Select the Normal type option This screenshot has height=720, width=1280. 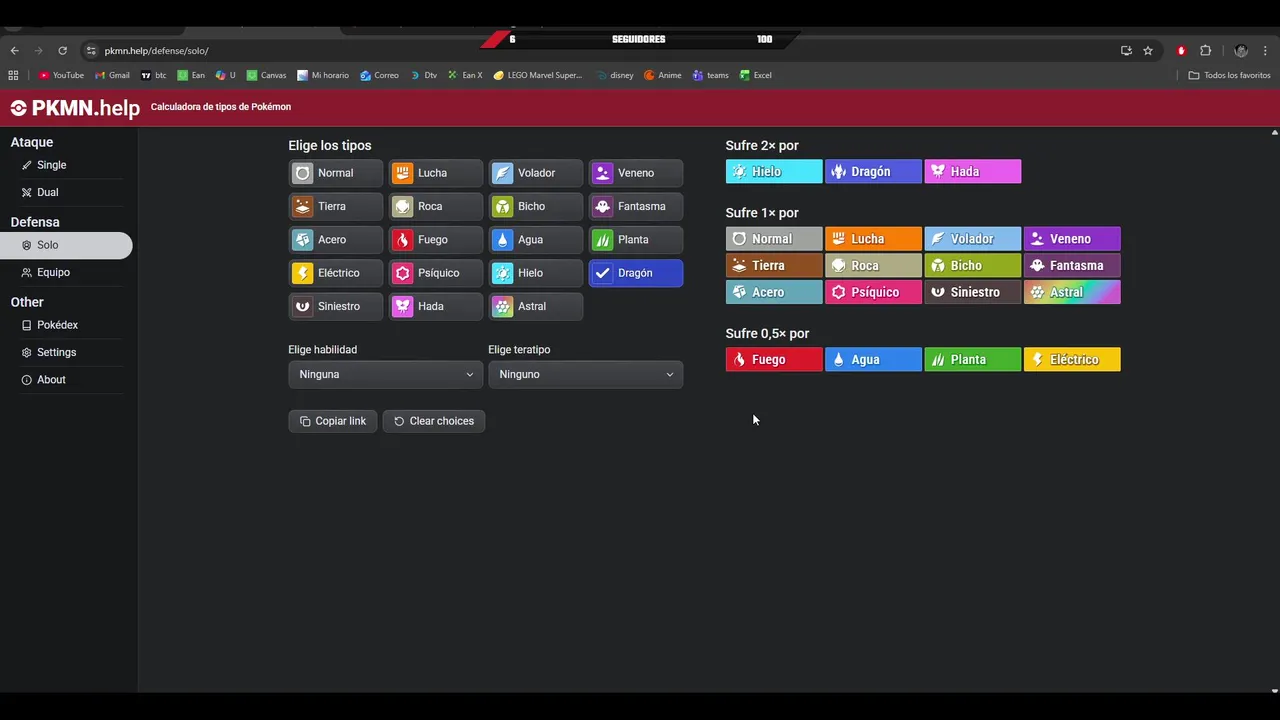(x=336, y=173)
